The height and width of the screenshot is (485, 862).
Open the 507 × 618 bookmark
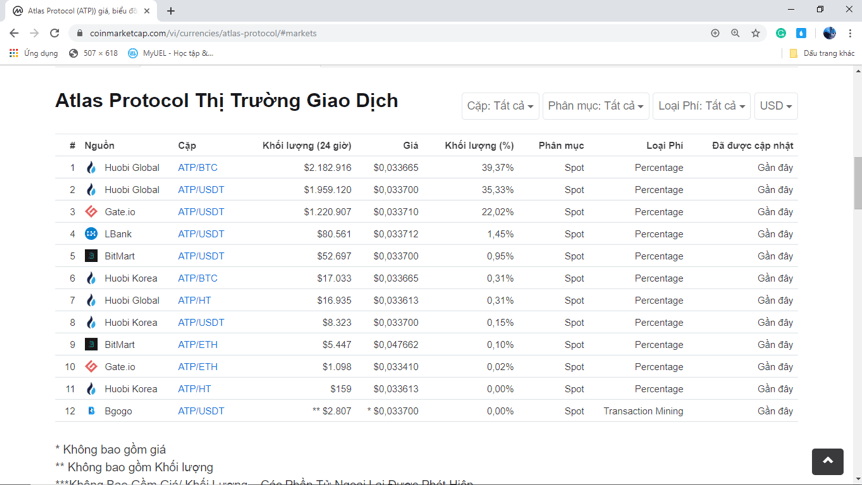coord(93,53)
